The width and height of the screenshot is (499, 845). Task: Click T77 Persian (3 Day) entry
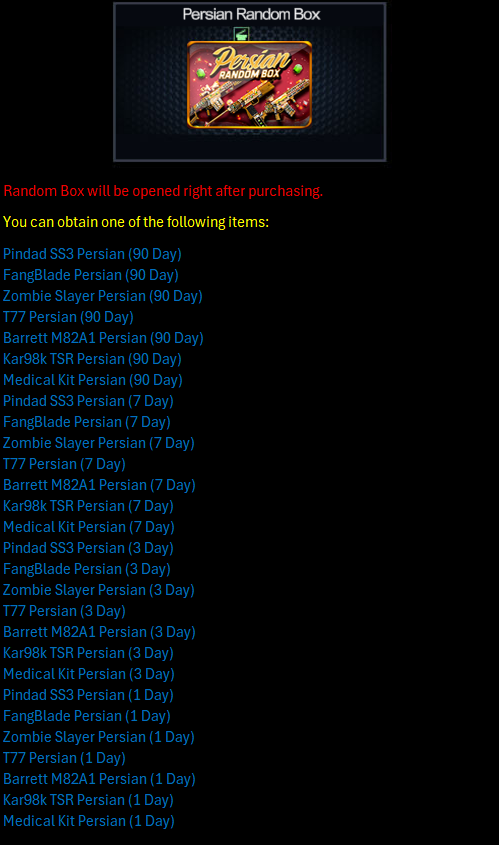64,611
